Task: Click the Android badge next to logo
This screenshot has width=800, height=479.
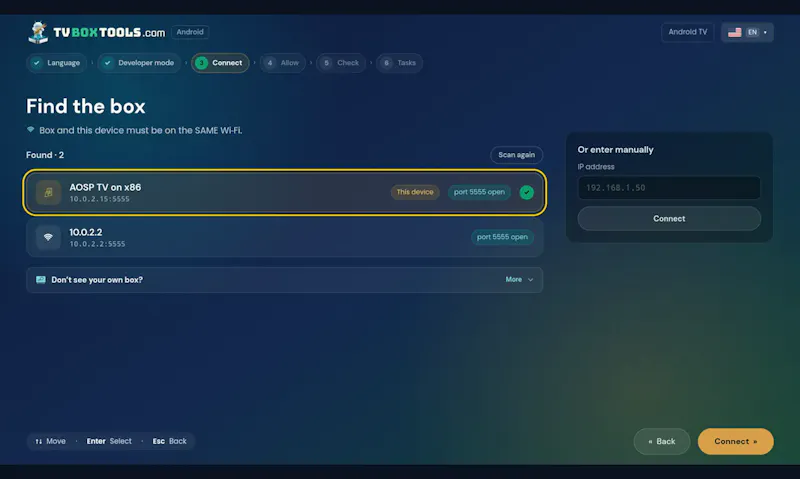Action: point(190,32)
